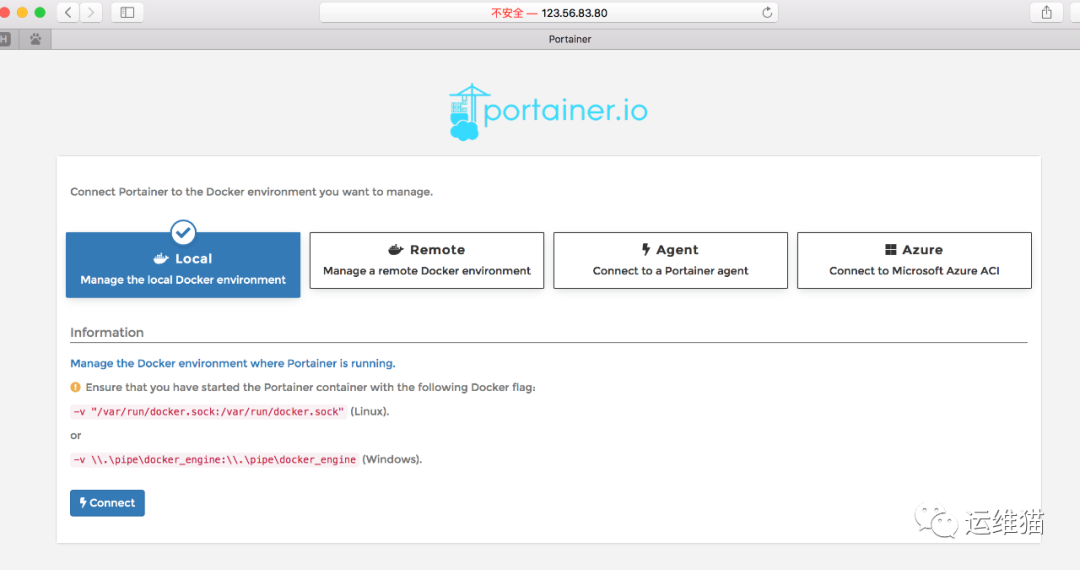Click the whale icon beside Local

pos(161,259)
